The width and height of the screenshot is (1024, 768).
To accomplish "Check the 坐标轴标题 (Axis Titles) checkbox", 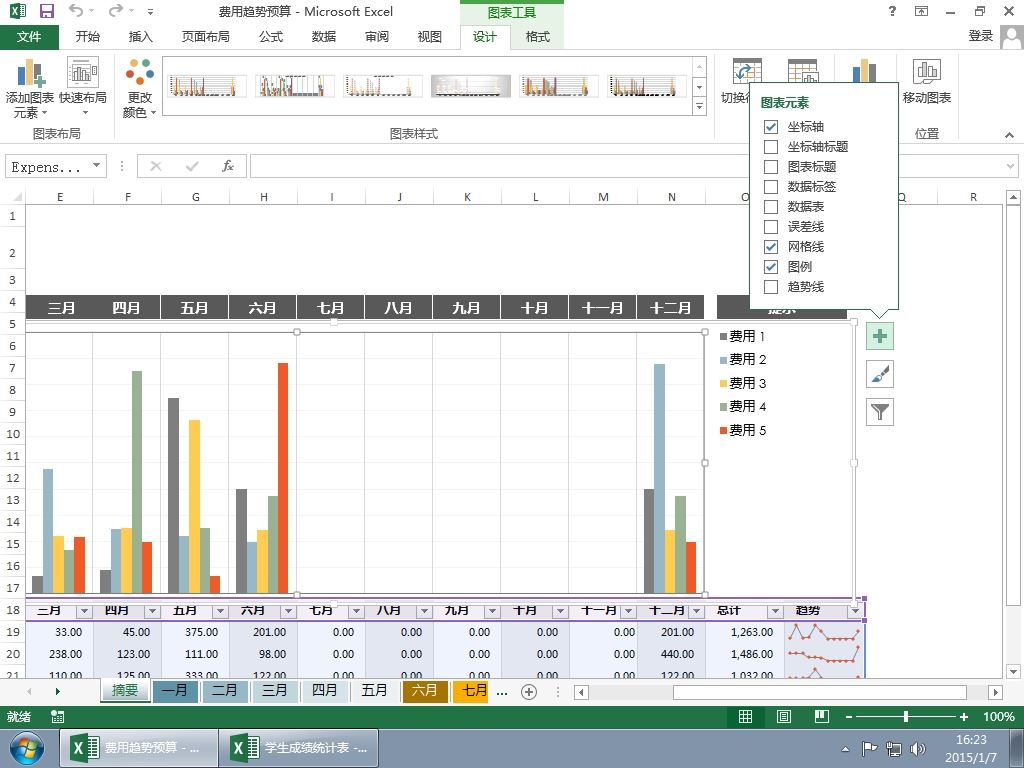I will click(x=771, y=146).
